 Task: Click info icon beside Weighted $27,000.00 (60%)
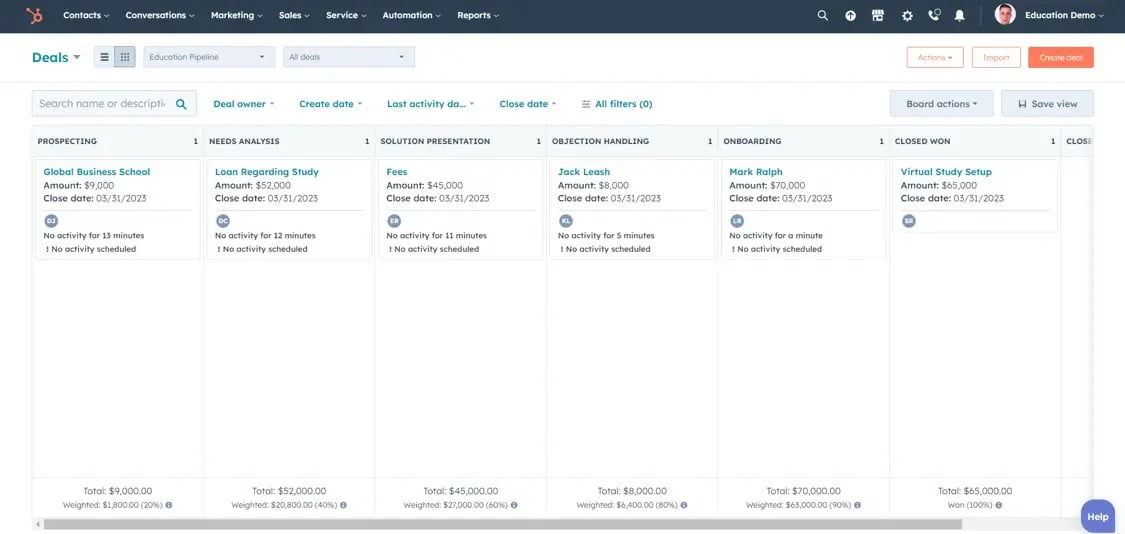[x=514, y=505]
